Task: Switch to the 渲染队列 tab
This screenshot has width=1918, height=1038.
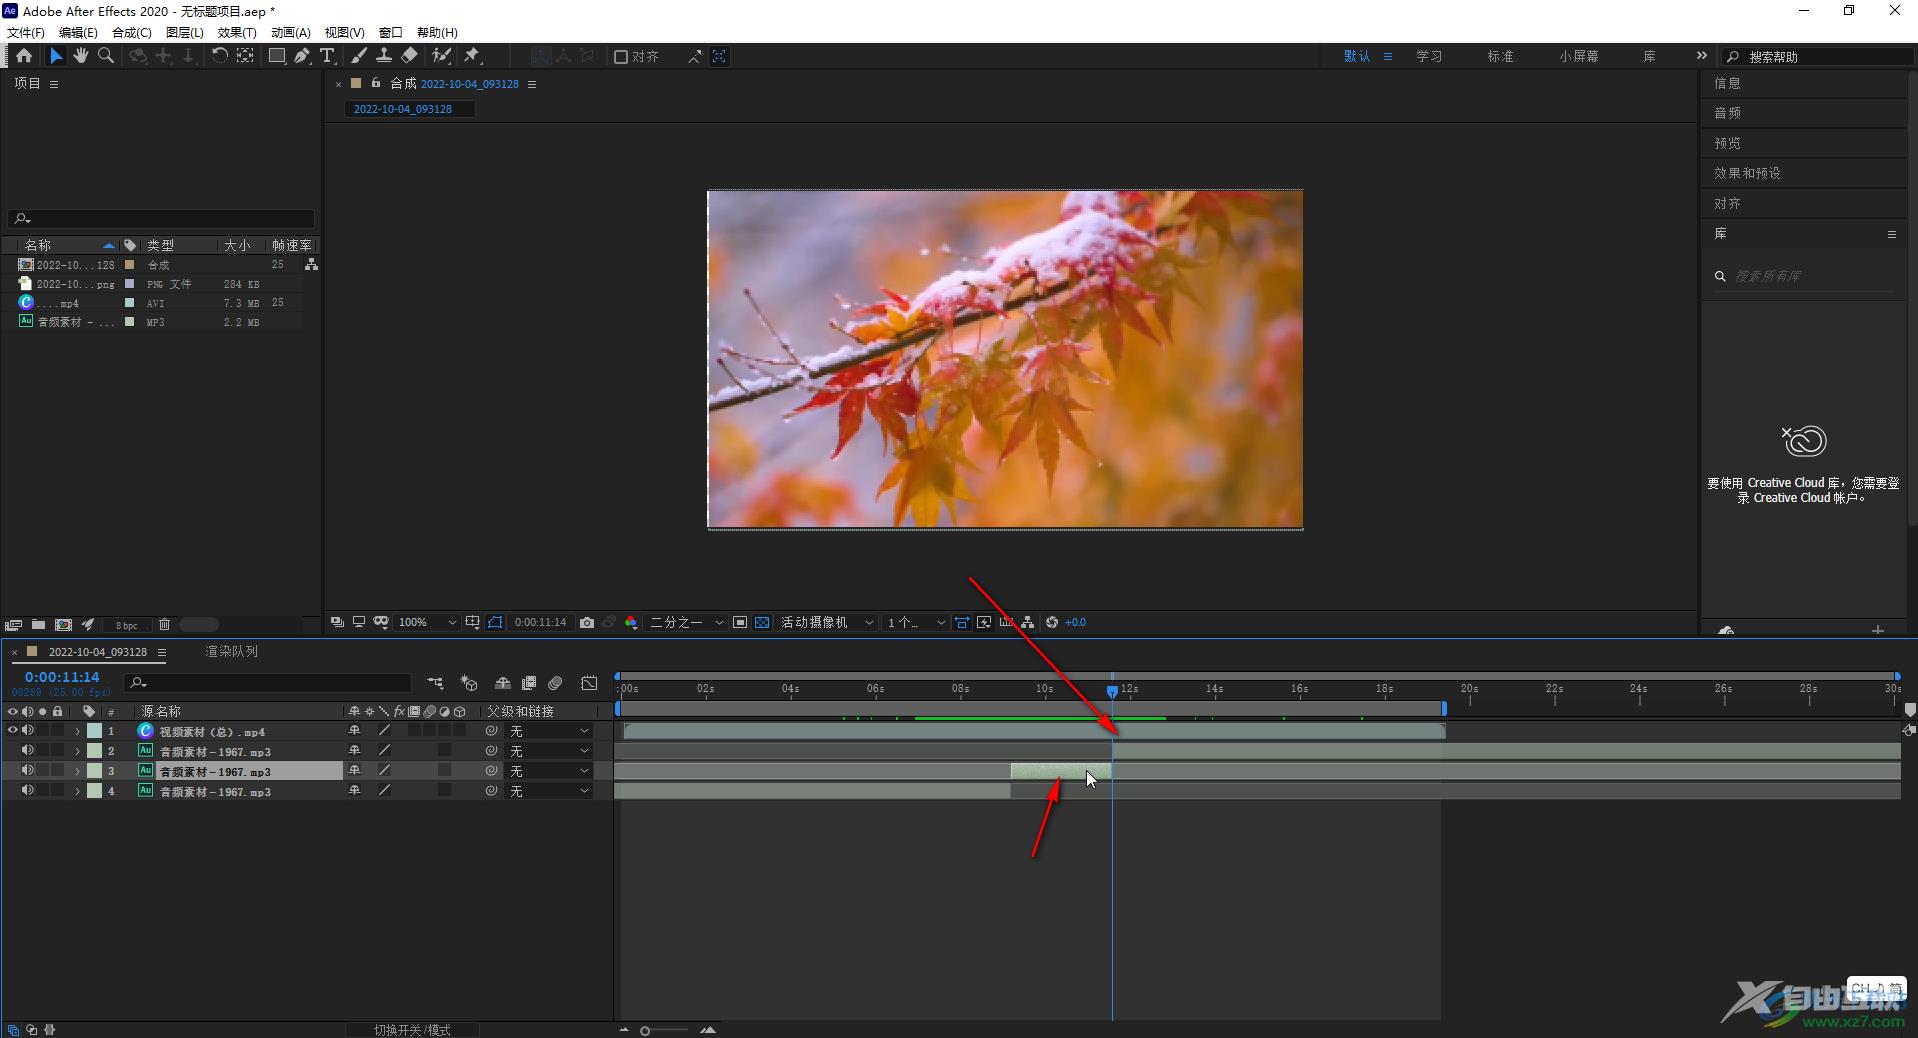Action: point(232,651)
